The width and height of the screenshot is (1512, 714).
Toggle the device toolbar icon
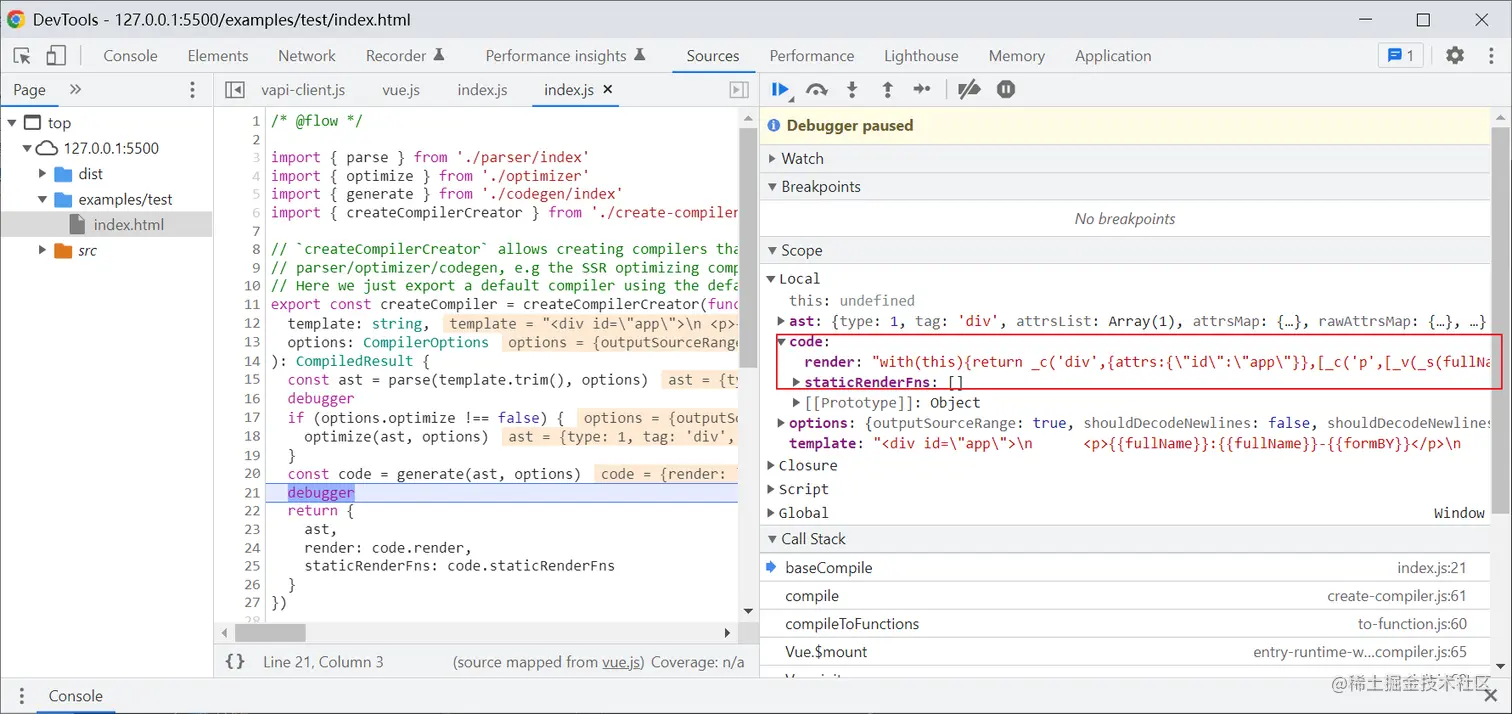tap(56, 56)
